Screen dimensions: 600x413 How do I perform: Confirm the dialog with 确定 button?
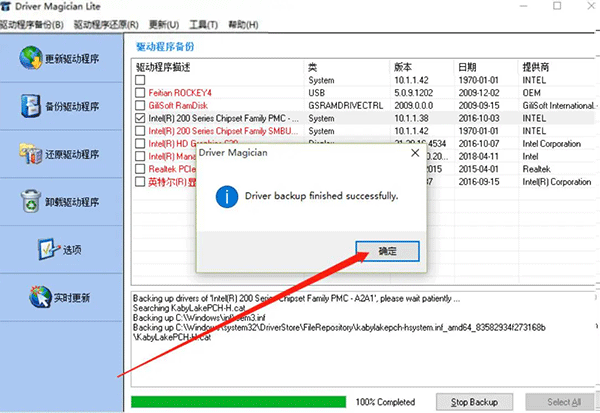(x=387, y=251)
